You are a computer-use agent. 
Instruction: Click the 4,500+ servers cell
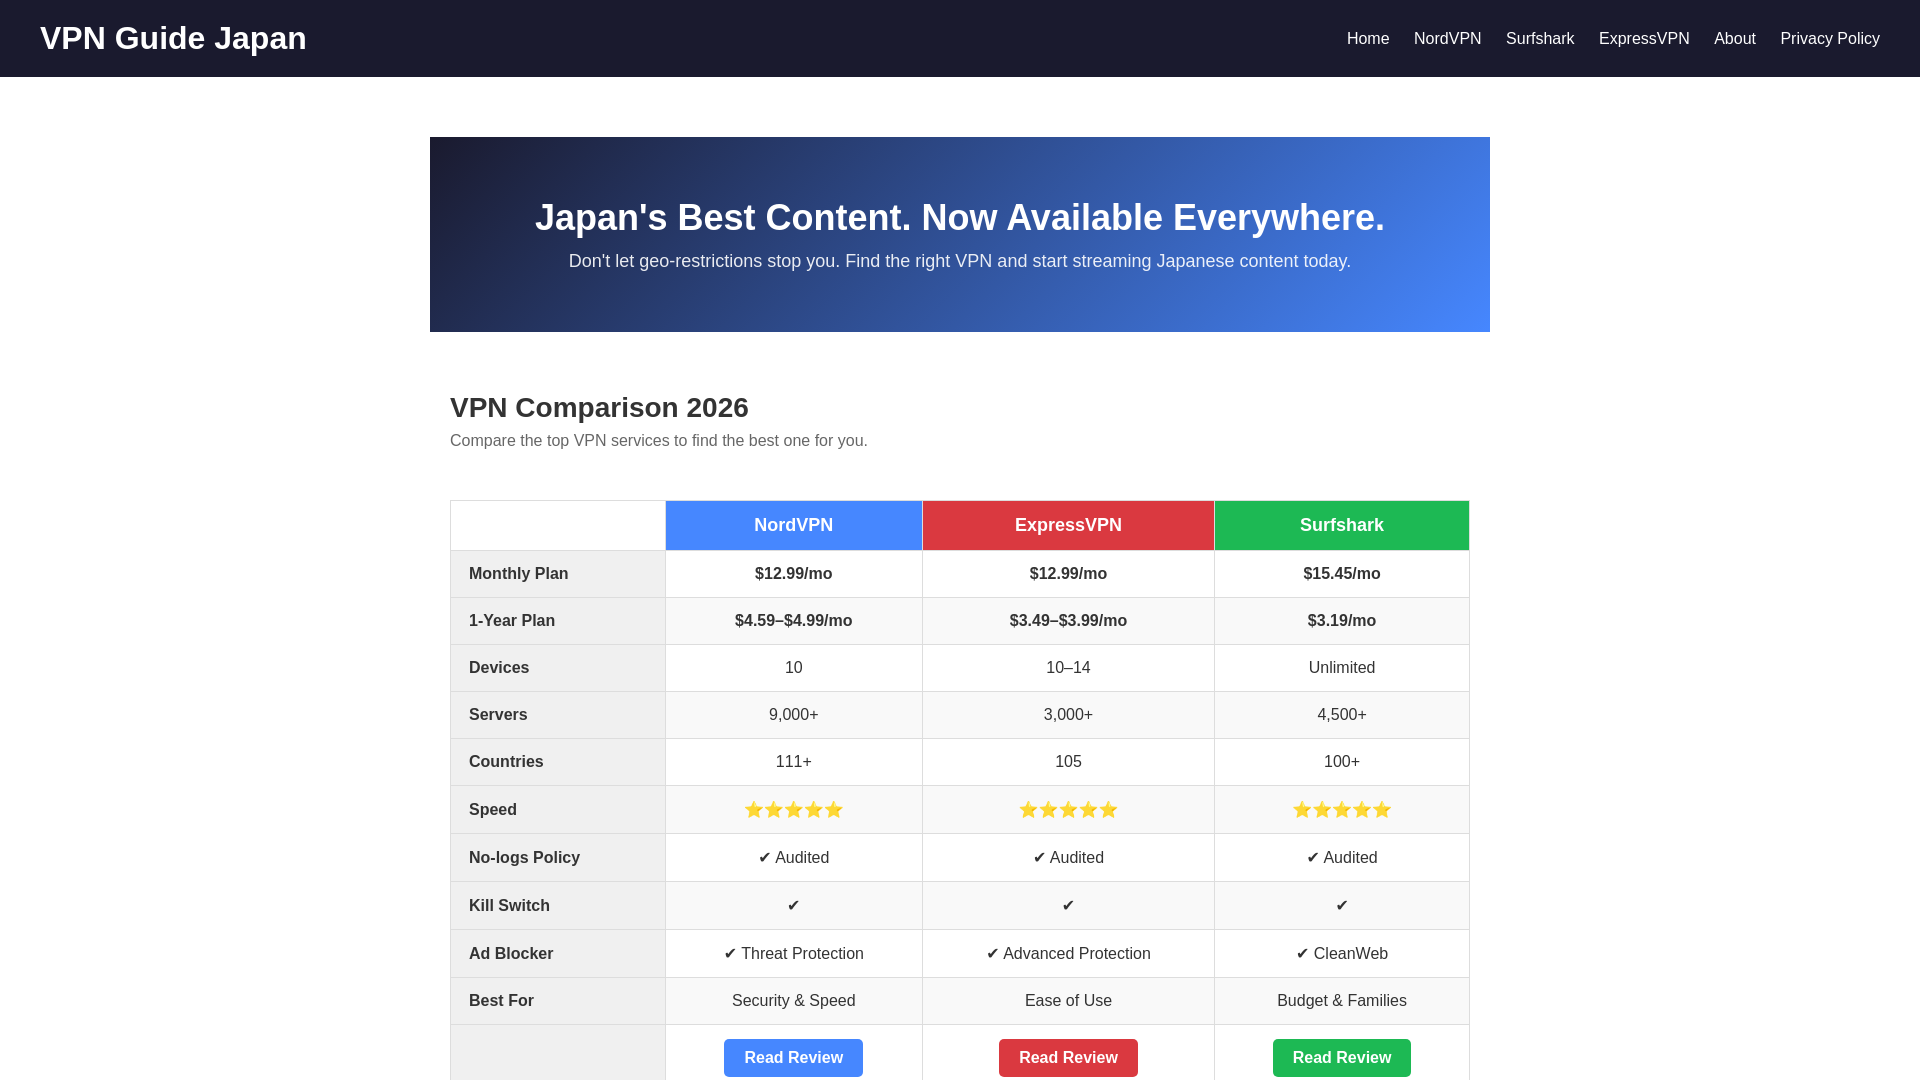1342,715
